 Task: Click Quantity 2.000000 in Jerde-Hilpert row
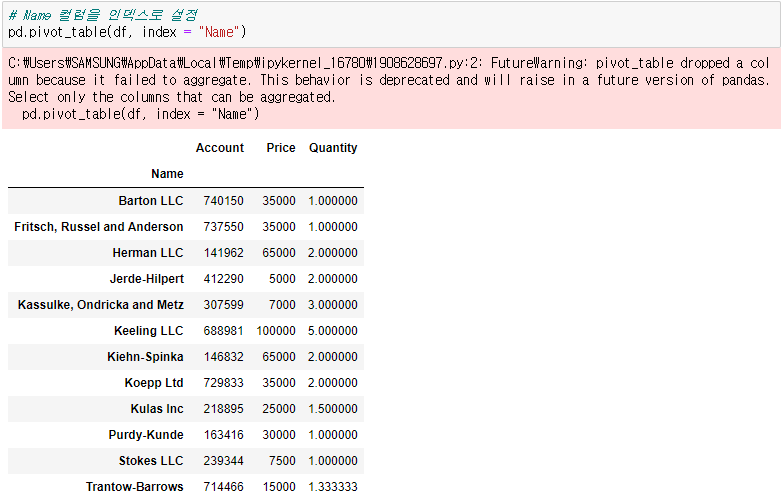click(333, 279)
